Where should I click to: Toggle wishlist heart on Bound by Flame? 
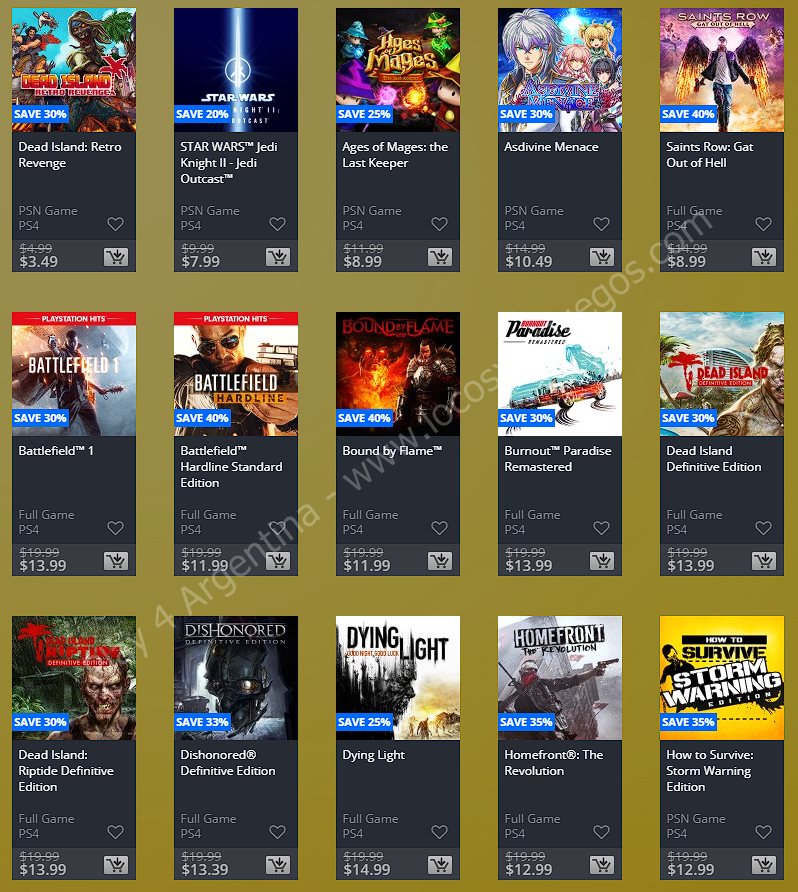(439, 528)
